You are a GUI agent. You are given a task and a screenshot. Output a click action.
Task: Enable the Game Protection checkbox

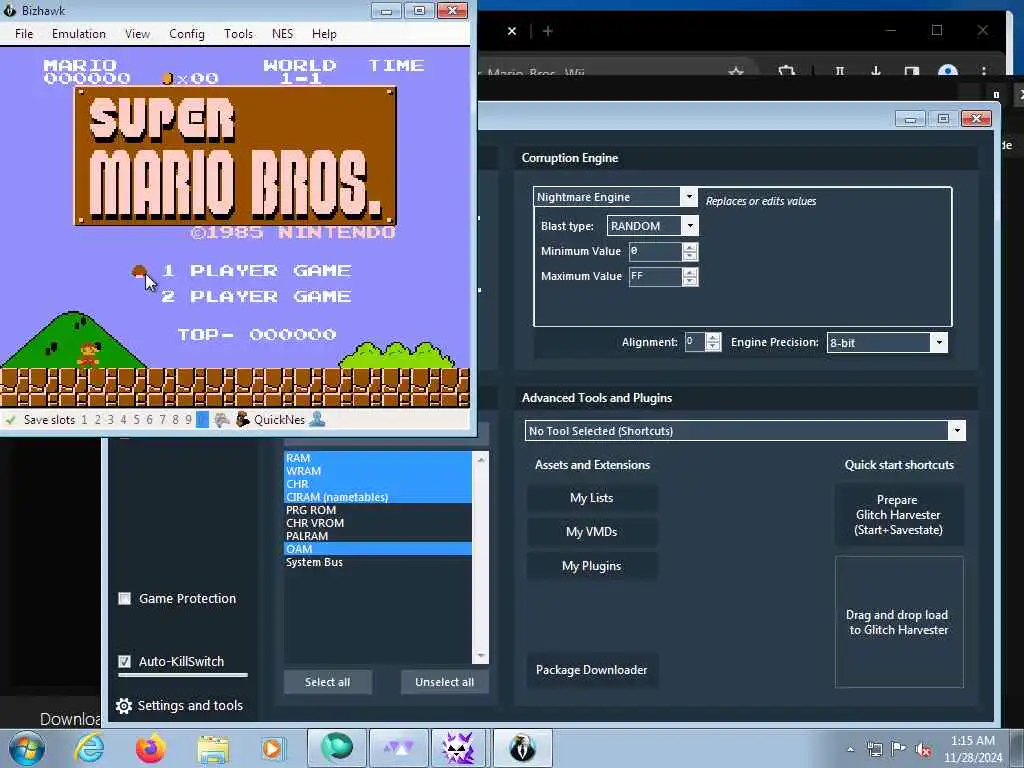[x=124, y=598]
